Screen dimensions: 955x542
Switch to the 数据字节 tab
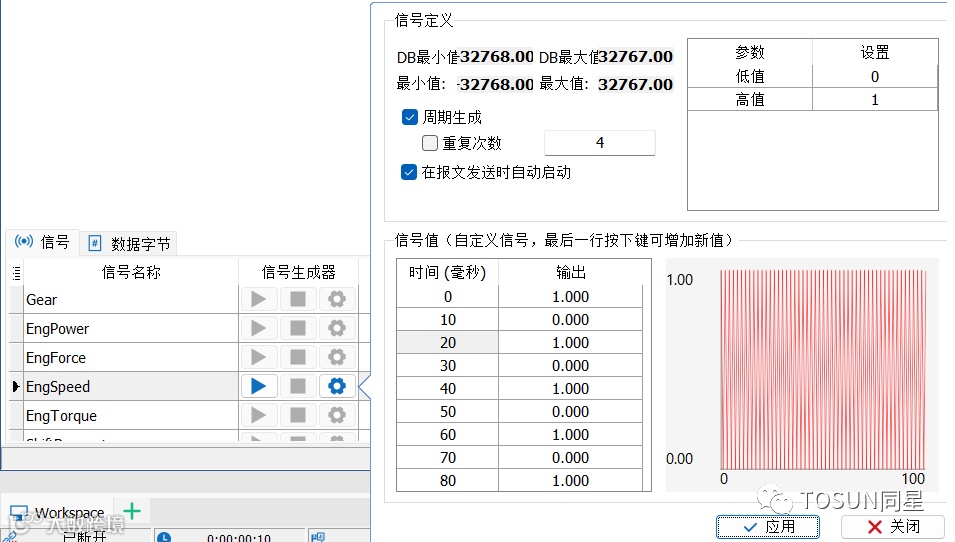pyautogui.click(x=129, y=244)
